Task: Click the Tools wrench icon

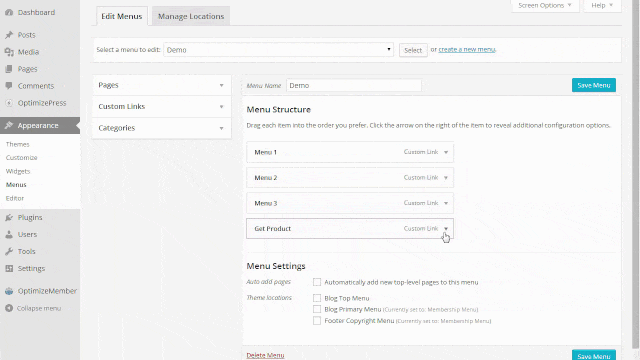Action: click(9, 251)
